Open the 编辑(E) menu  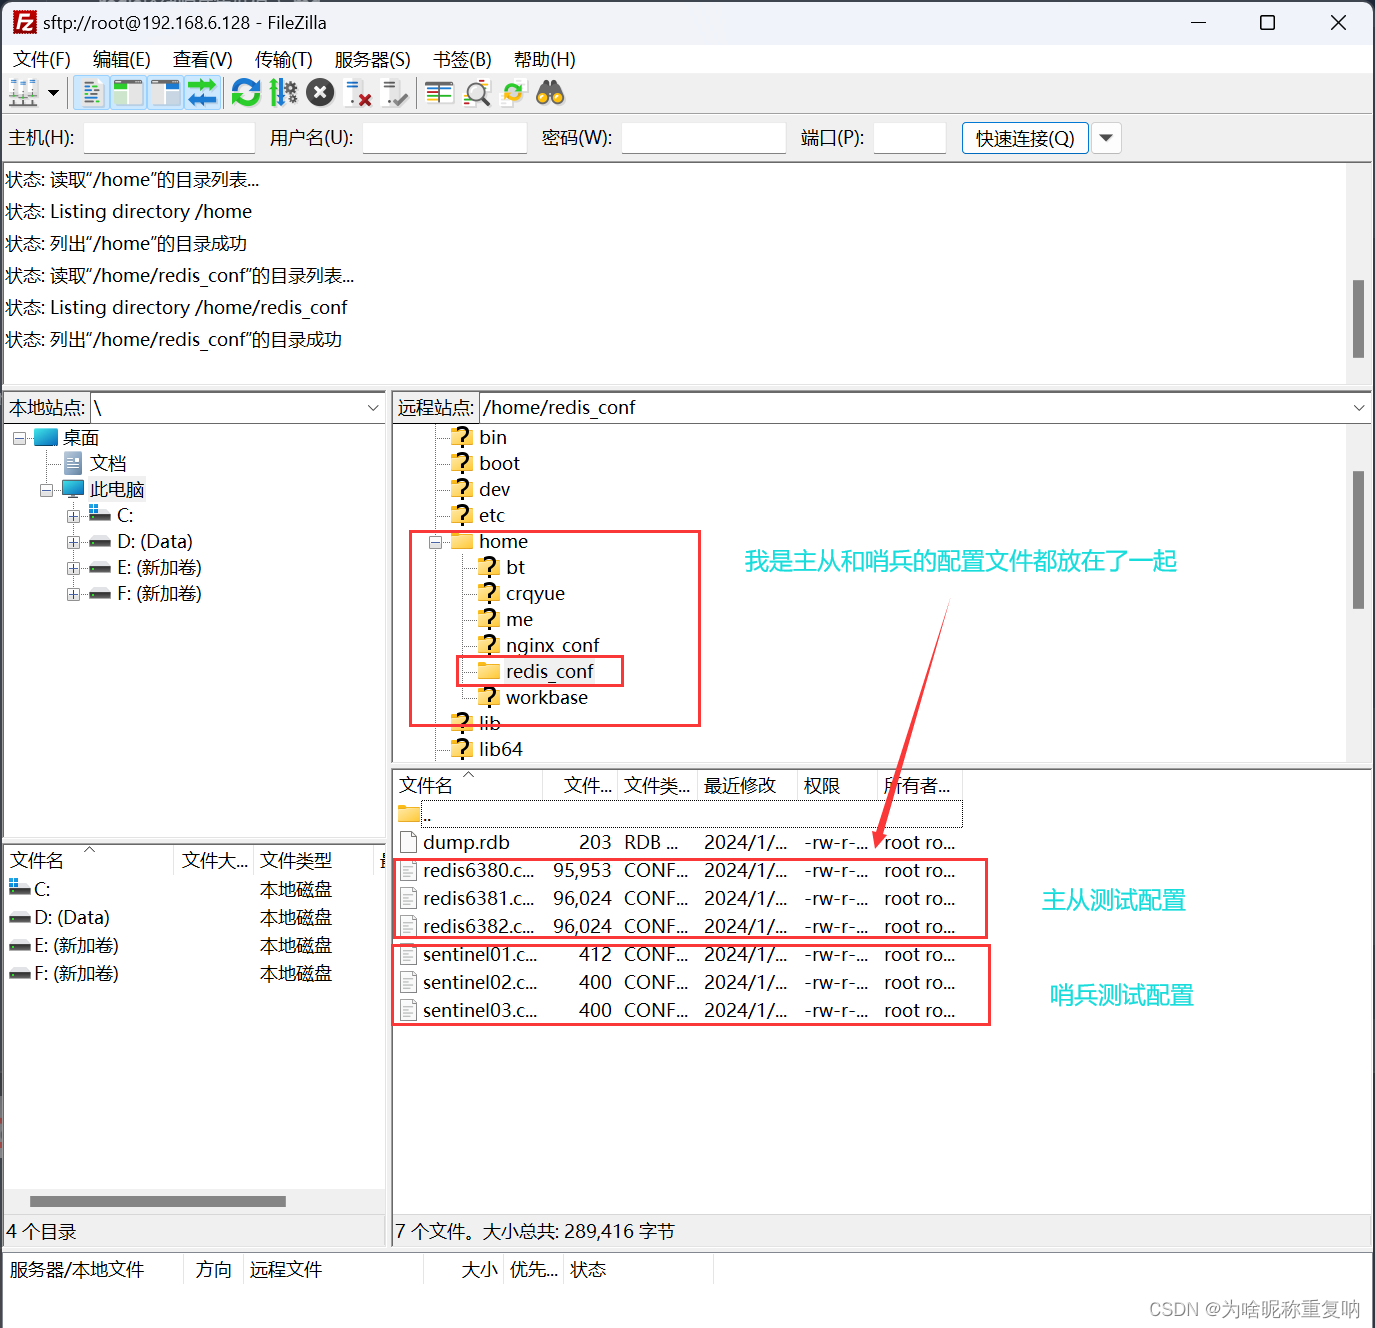point(121,59)
